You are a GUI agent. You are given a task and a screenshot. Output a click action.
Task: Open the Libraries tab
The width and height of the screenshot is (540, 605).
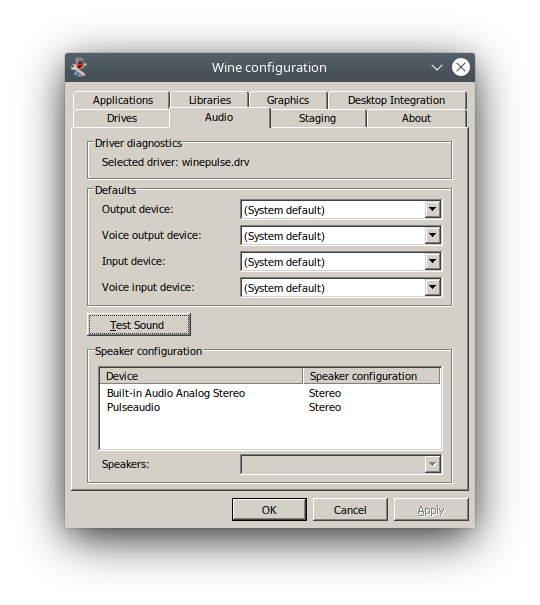[x=210, y=100]
